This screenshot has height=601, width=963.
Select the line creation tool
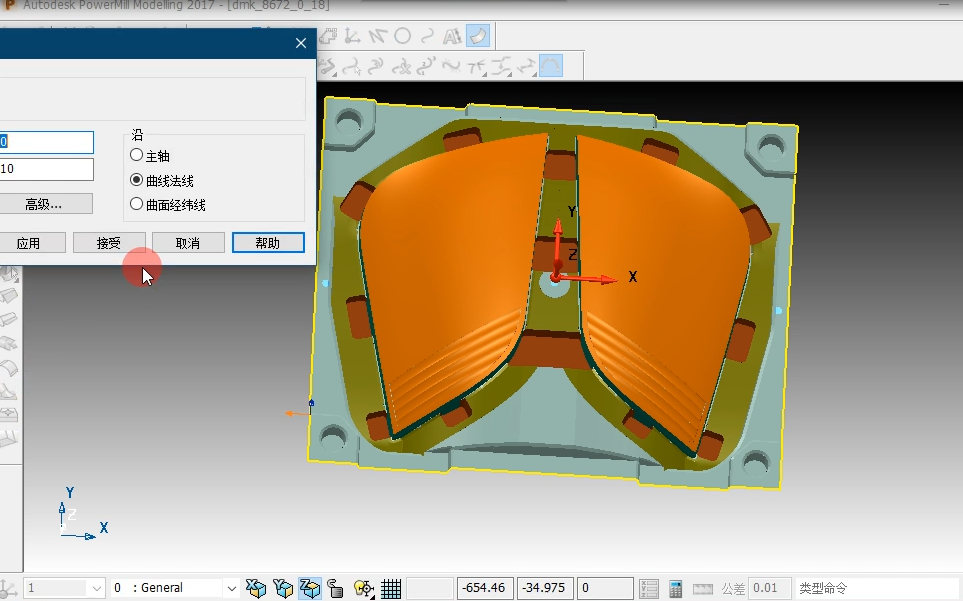coord(377,37)
